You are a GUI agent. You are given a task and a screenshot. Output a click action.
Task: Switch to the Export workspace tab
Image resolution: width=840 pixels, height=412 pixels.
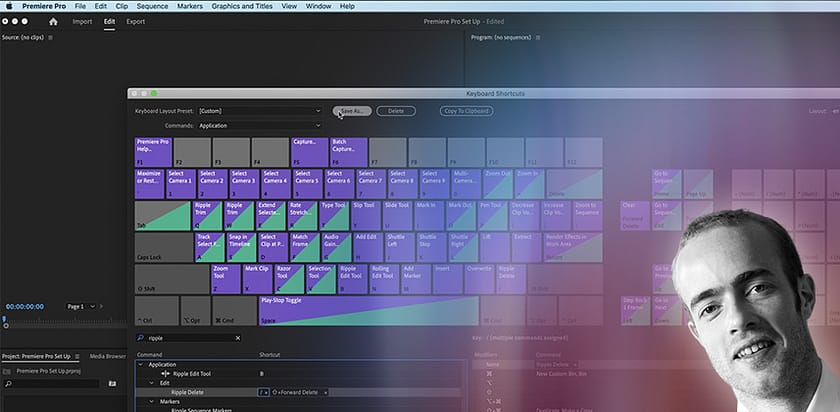tap(136, 21)
